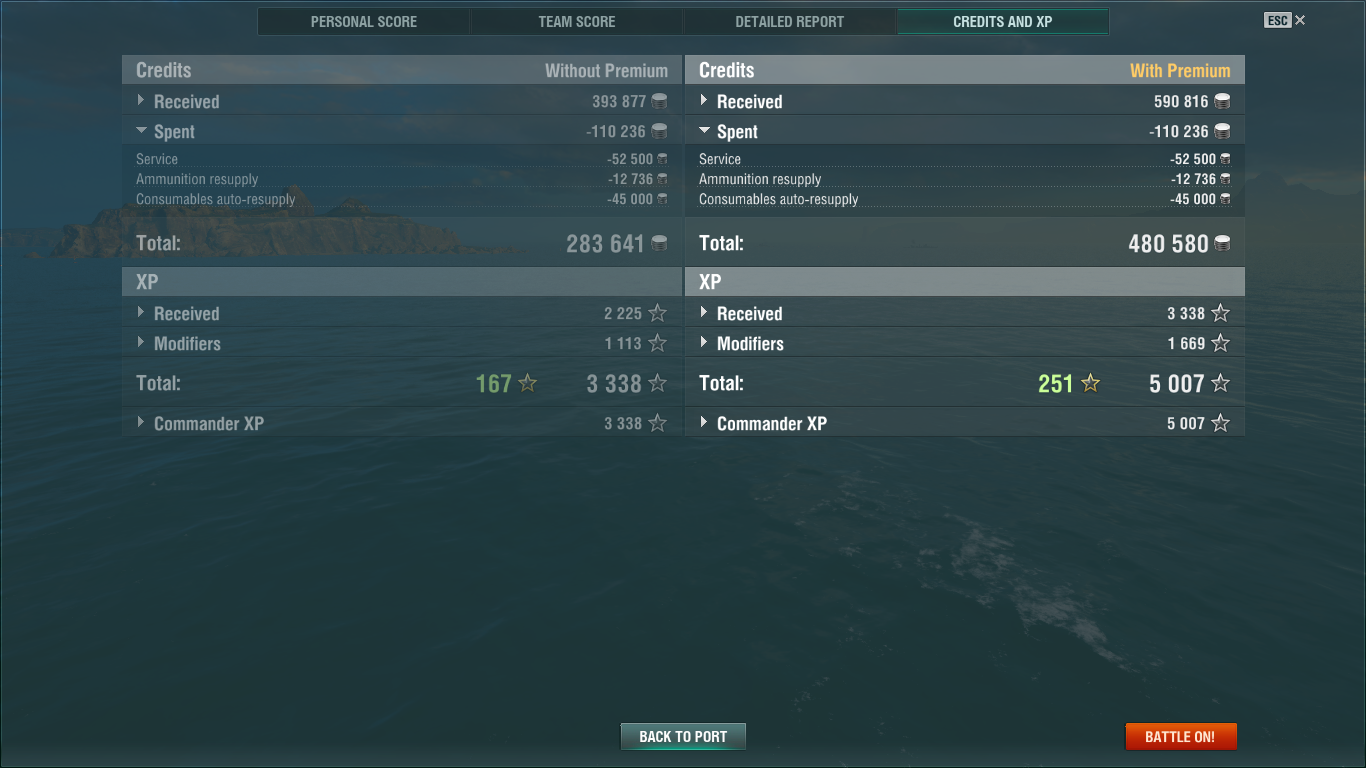The width and height of the screenshot is (1366, 768).
Task: Click the star icon beside the free XP value 251
Action: [x=1090, y=383]
